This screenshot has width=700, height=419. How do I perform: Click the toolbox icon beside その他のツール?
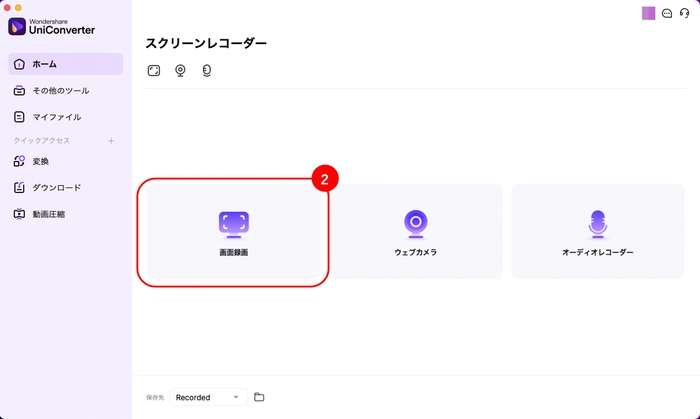[19, 91]
